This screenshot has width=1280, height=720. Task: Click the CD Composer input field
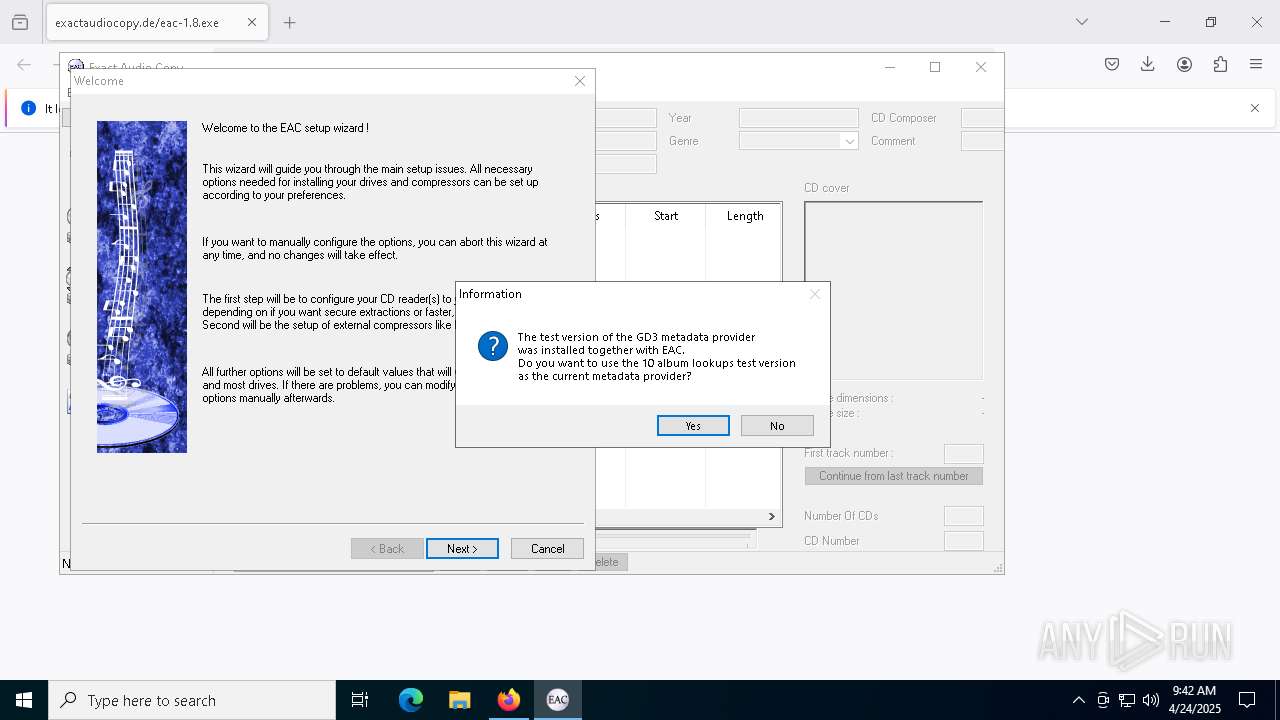[982, 118]
